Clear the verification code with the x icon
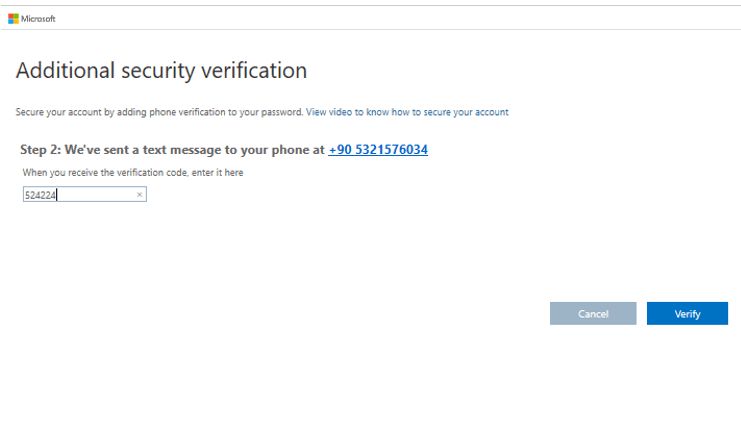This screenshot has height=428, width=741. click(x=139, y=195)
